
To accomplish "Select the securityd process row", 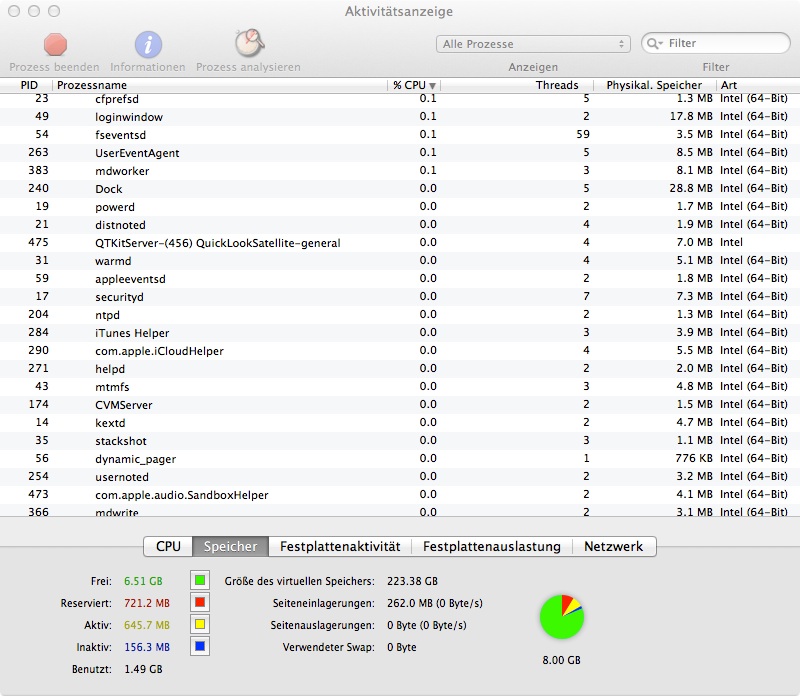I will point(400,296).
